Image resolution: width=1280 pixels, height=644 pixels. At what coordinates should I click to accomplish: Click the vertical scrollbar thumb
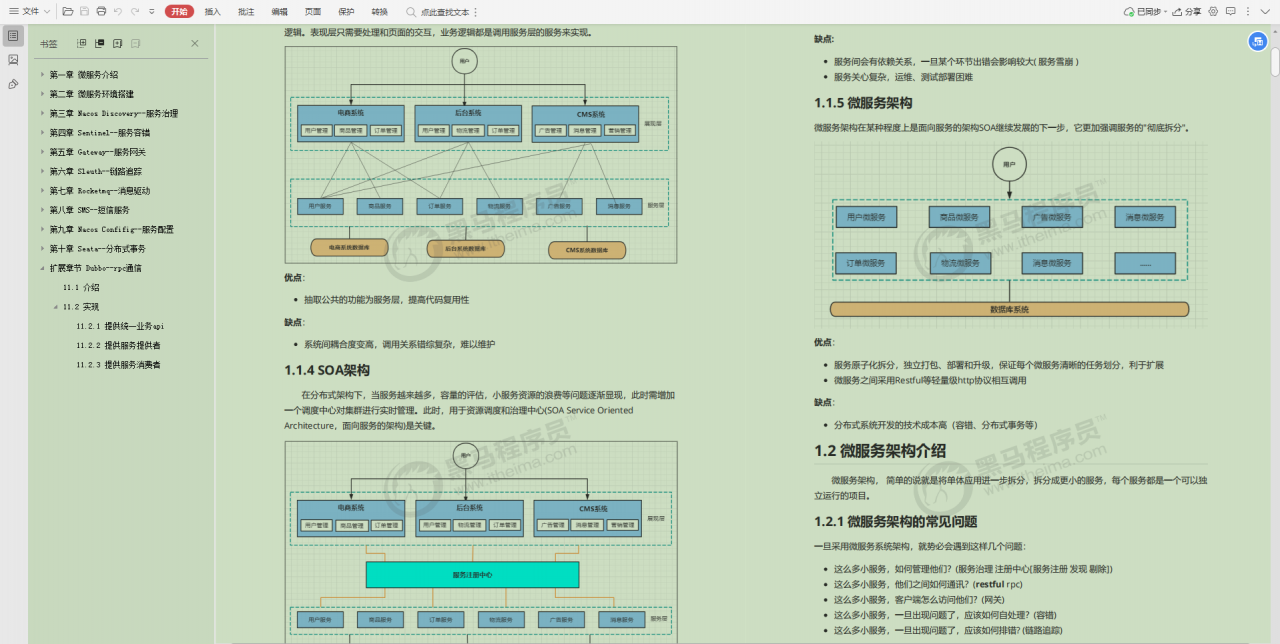(x=1274, y=61)
